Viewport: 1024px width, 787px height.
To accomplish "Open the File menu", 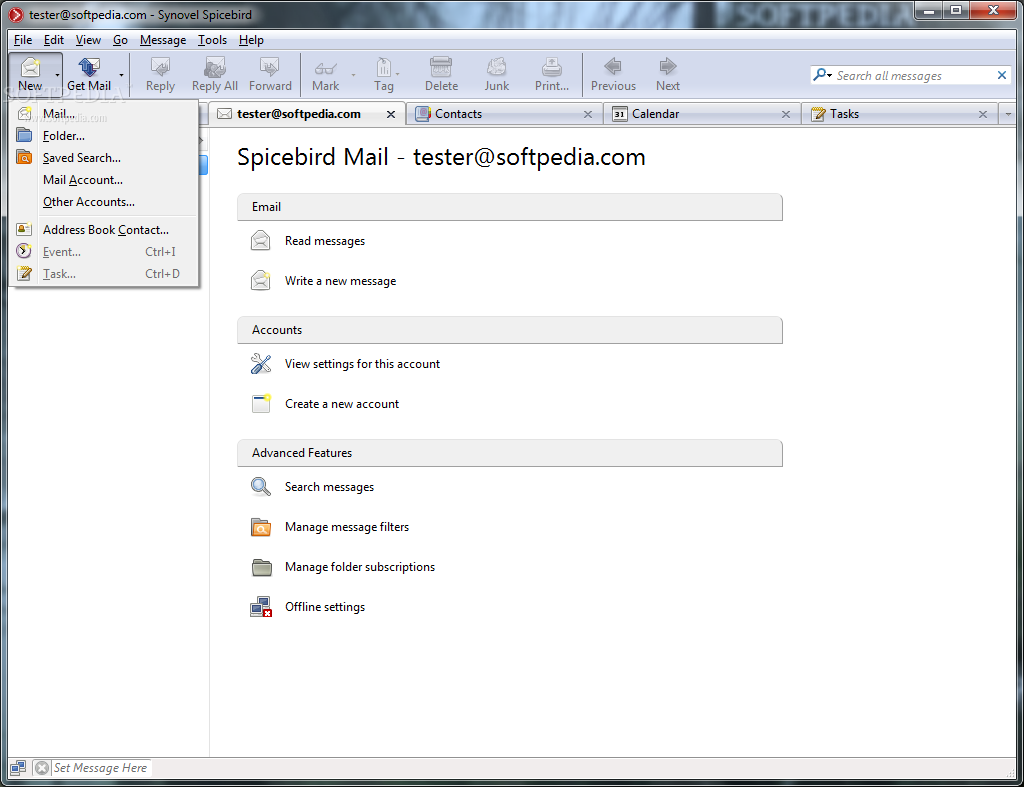I will [23, 40].
